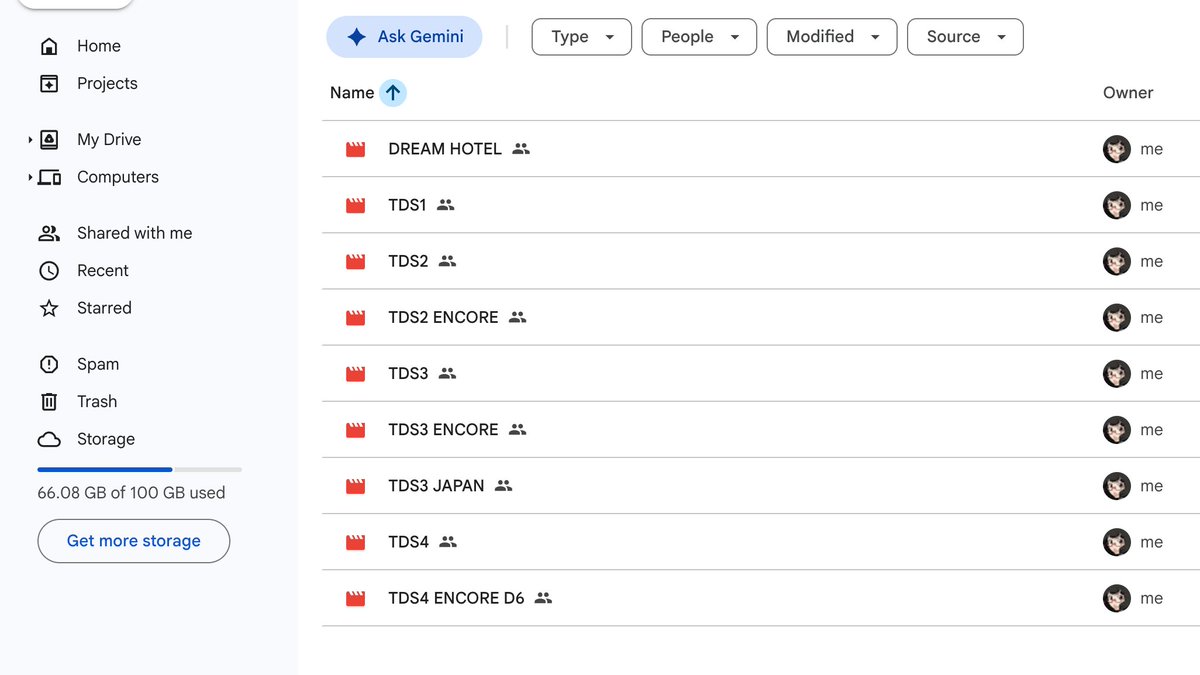Click the video file icon beside TDS3 JAPAN
The image size is (1200, 675).
[x=355, y=486]
